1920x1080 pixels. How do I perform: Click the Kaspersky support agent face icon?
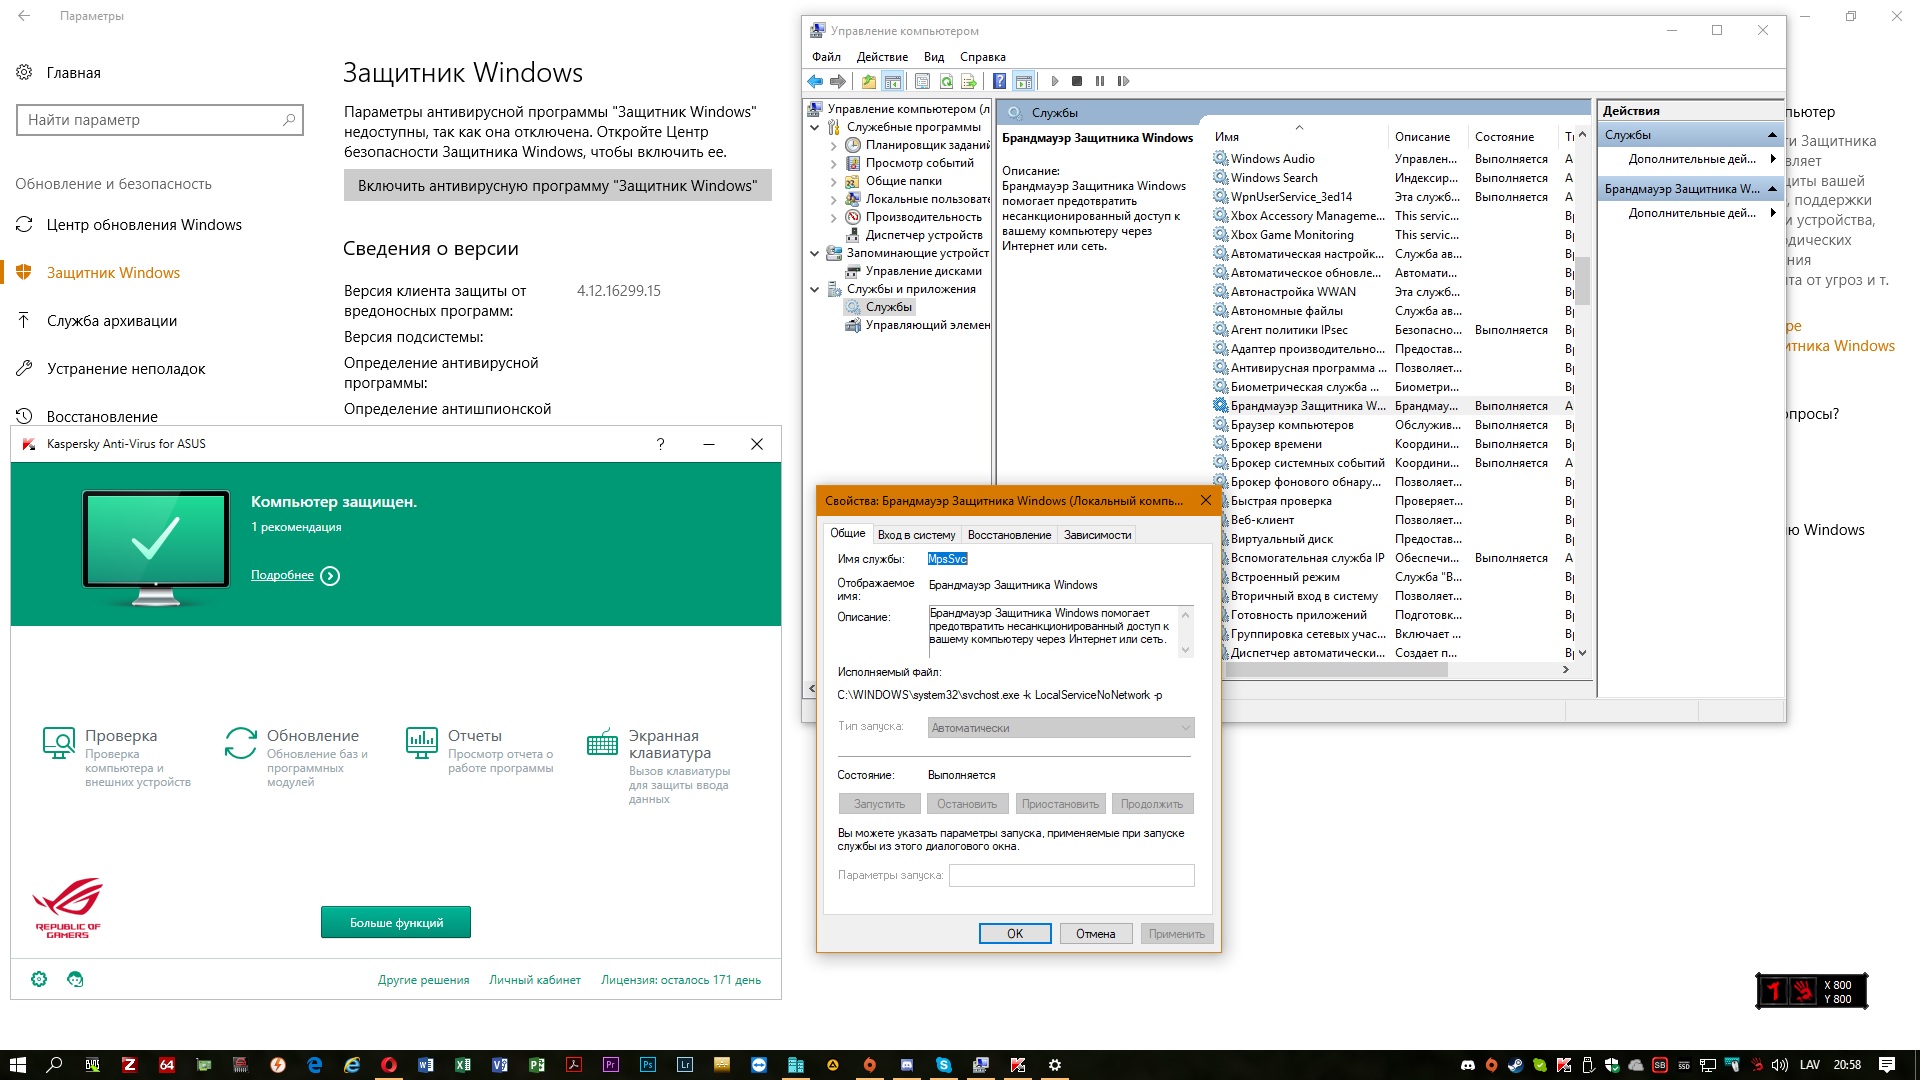(x=75, y=979)
